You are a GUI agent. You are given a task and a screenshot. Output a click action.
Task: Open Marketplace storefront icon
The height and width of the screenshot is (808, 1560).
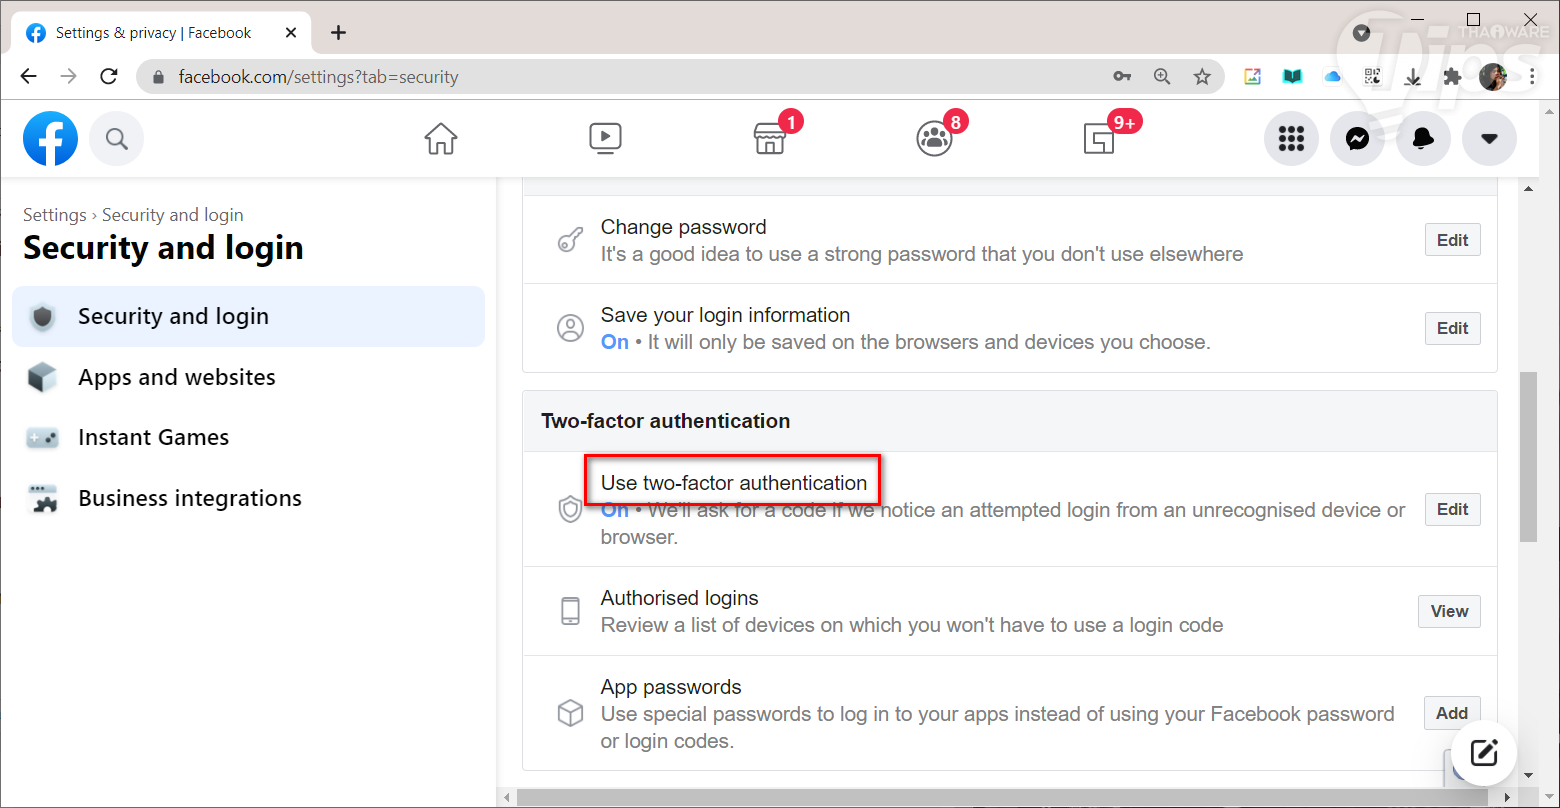click(x=769, y=139)
